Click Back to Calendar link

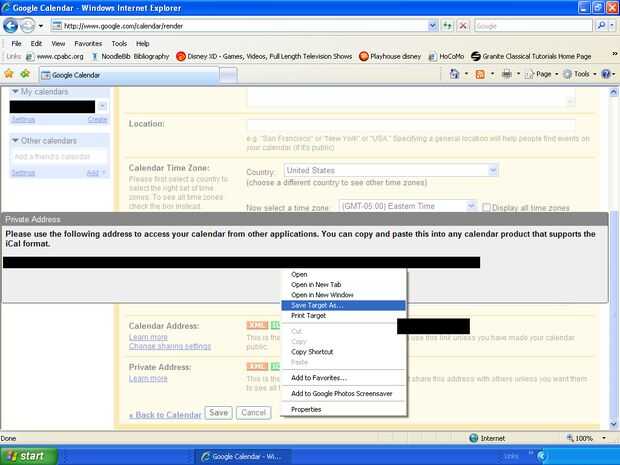(x=165, y=415)
